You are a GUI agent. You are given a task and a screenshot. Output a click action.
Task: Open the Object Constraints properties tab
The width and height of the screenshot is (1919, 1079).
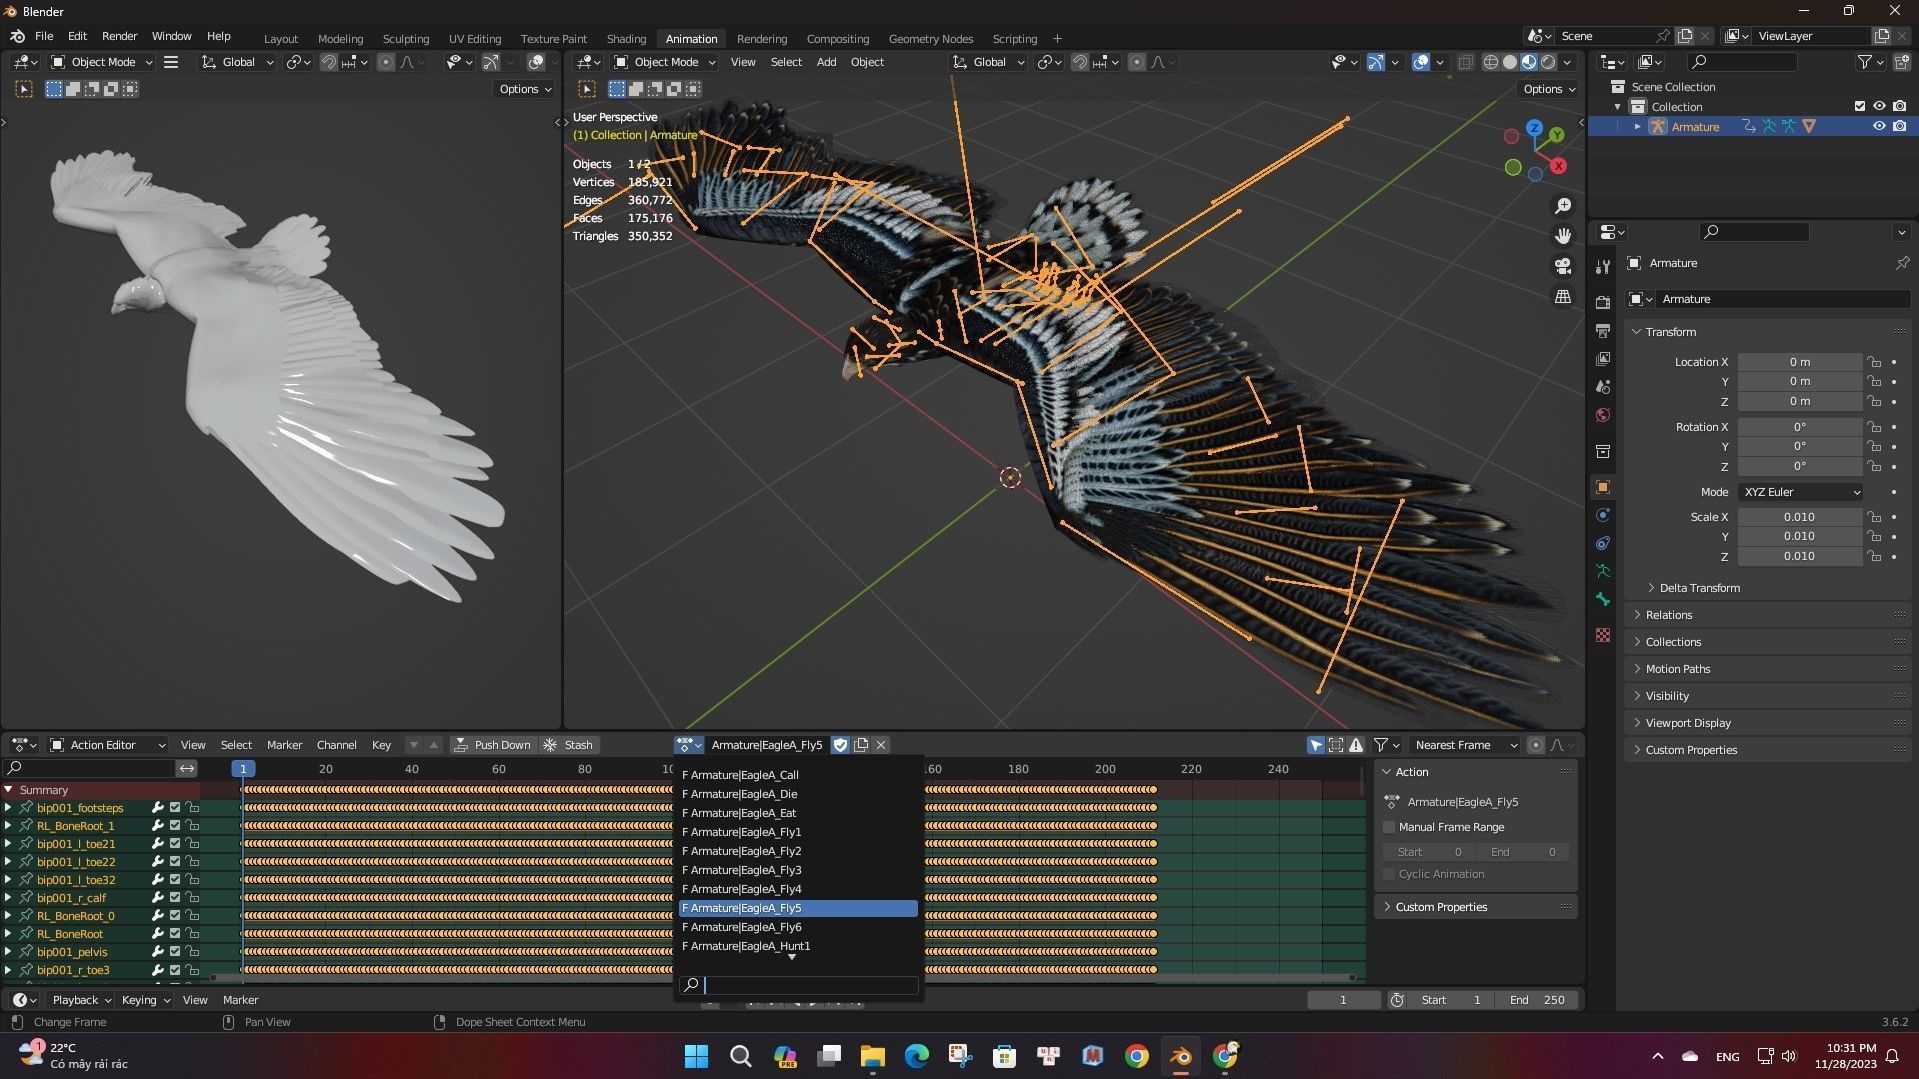[1603, 543]
